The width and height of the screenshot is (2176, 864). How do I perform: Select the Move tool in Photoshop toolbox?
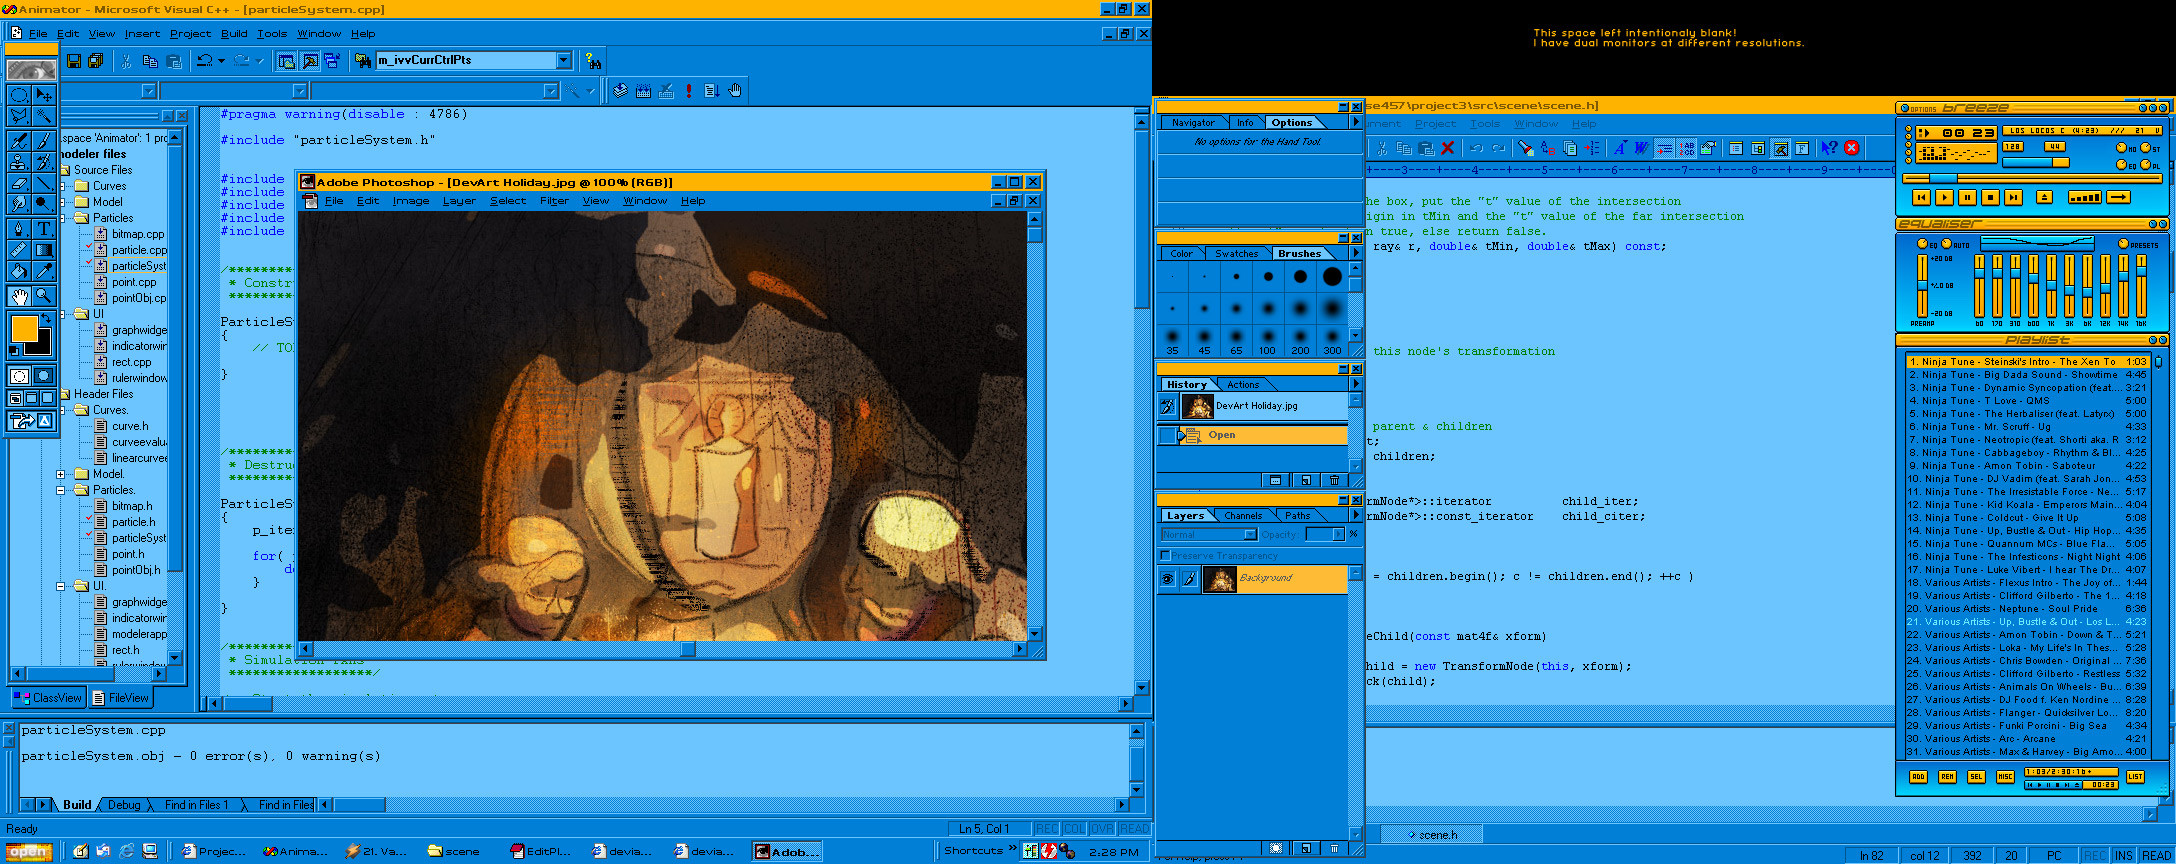point(44,95)
